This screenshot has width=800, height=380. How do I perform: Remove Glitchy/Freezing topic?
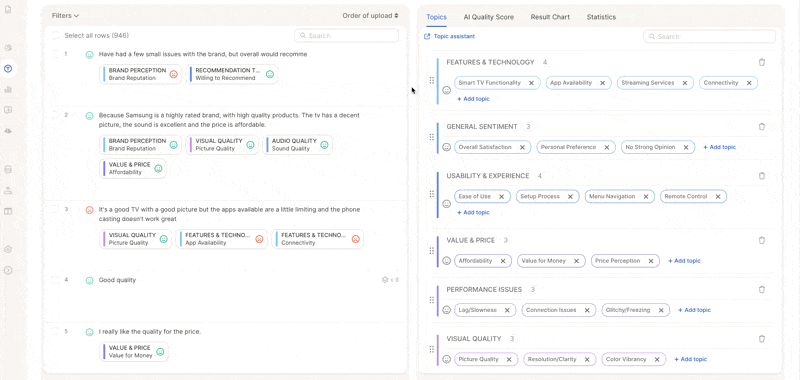(661, 310)
